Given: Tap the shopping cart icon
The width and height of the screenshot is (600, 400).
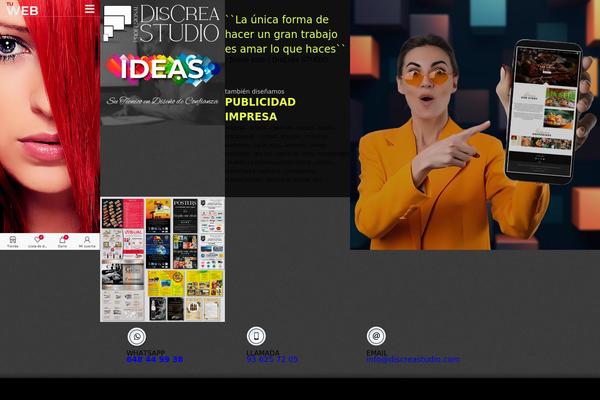Looking at the screenshot, I should [x=62, y=242].
